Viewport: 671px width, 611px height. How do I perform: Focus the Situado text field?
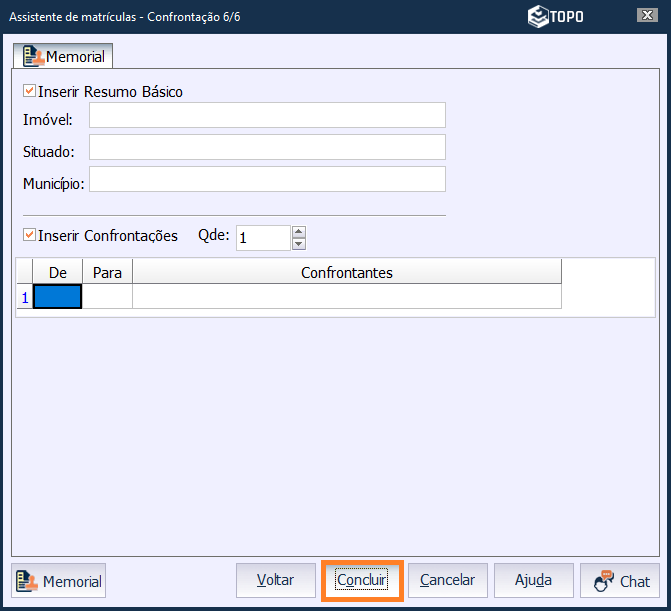(267, 148)
